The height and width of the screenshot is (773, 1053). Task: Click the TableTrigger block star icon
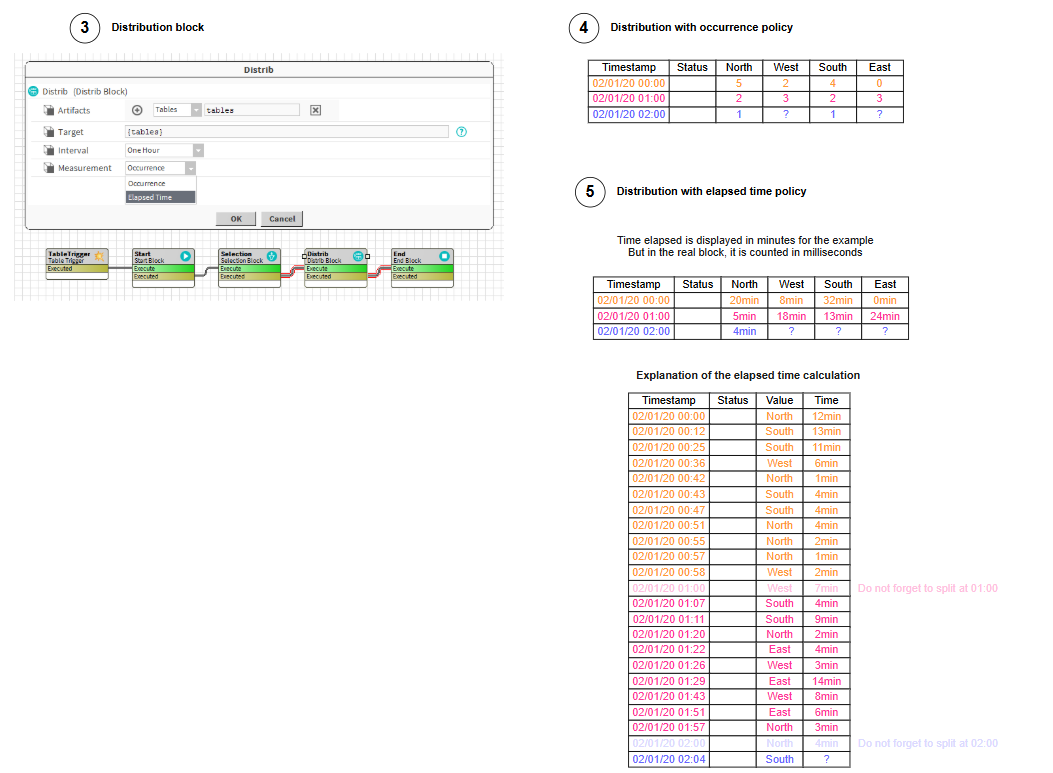(x=99, y=257)
